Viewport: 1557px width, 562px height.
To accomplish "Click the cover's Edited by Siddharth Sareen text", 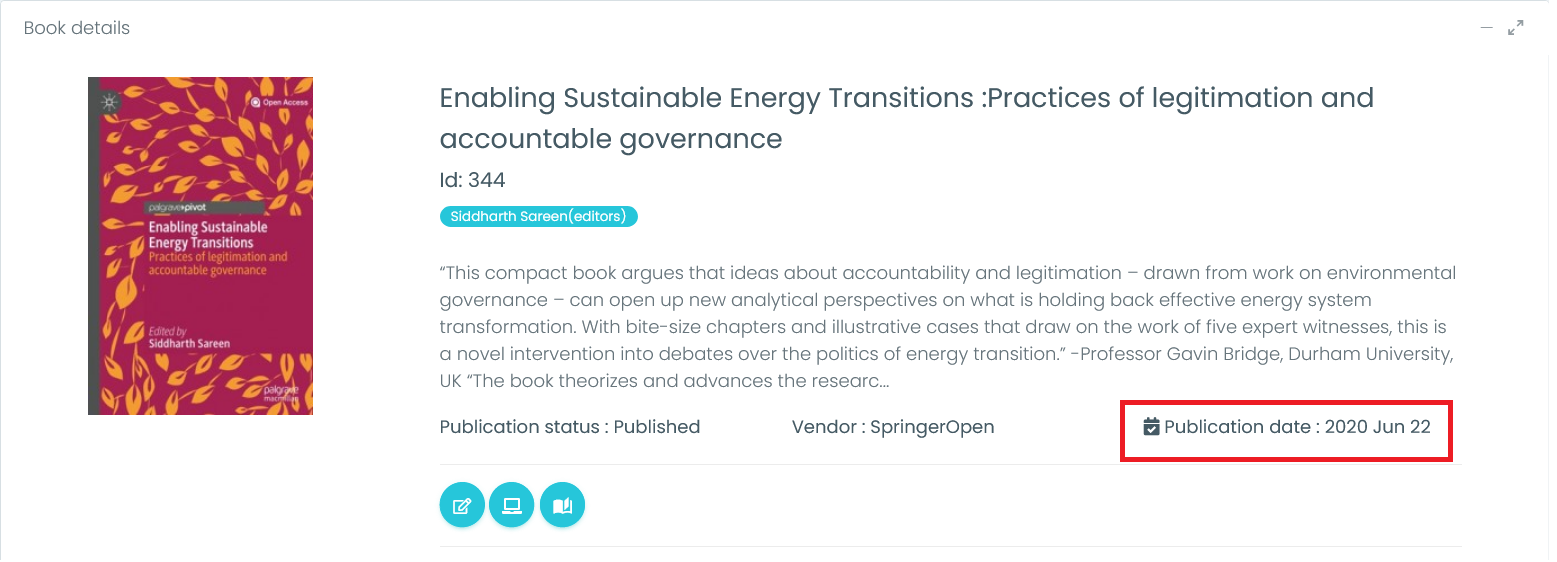I will tap(189, 337).
